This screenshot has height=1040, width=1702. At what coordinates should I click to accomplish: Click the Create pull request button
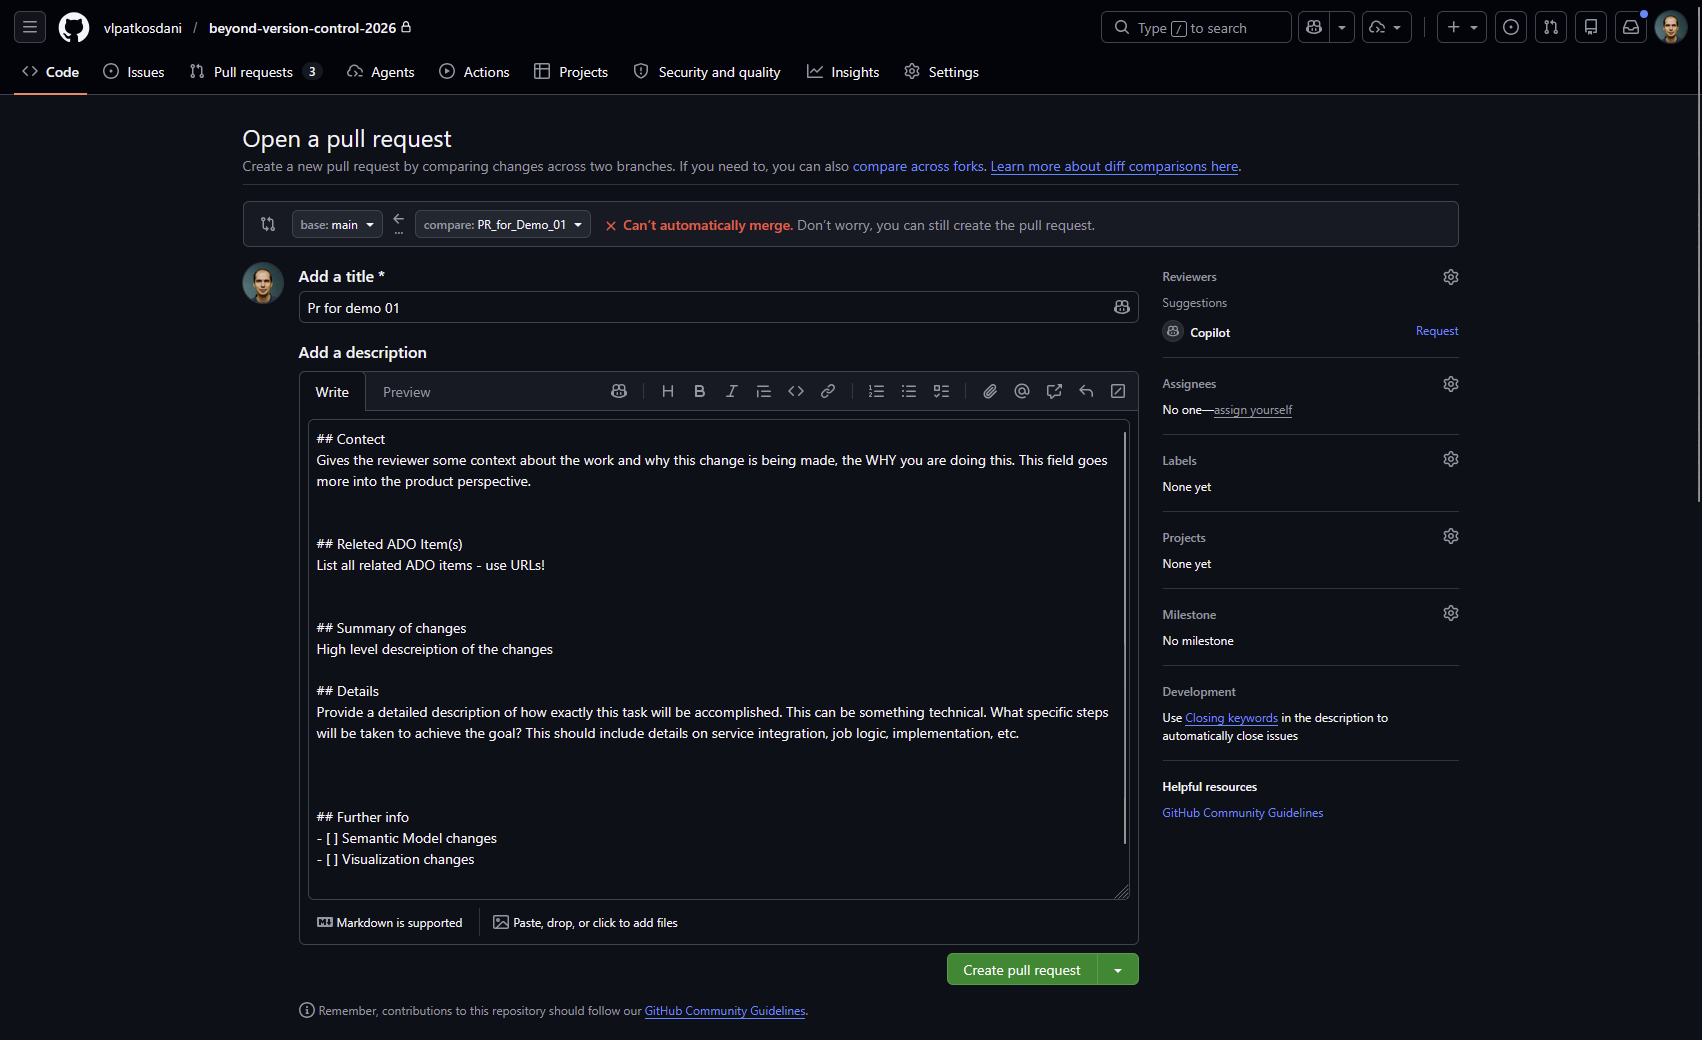click(x=1022, y=970)
